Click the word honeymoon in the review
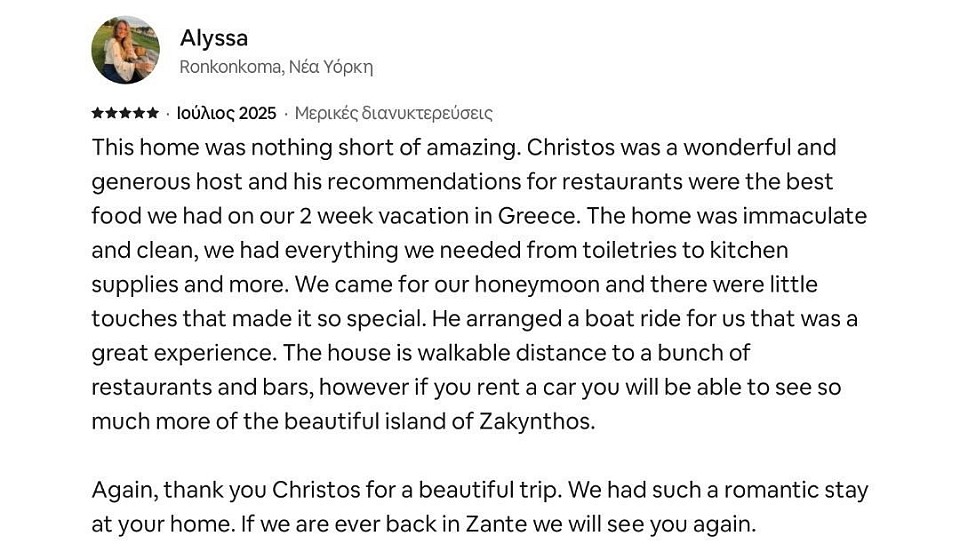960x544 pixels. (537, 285)
